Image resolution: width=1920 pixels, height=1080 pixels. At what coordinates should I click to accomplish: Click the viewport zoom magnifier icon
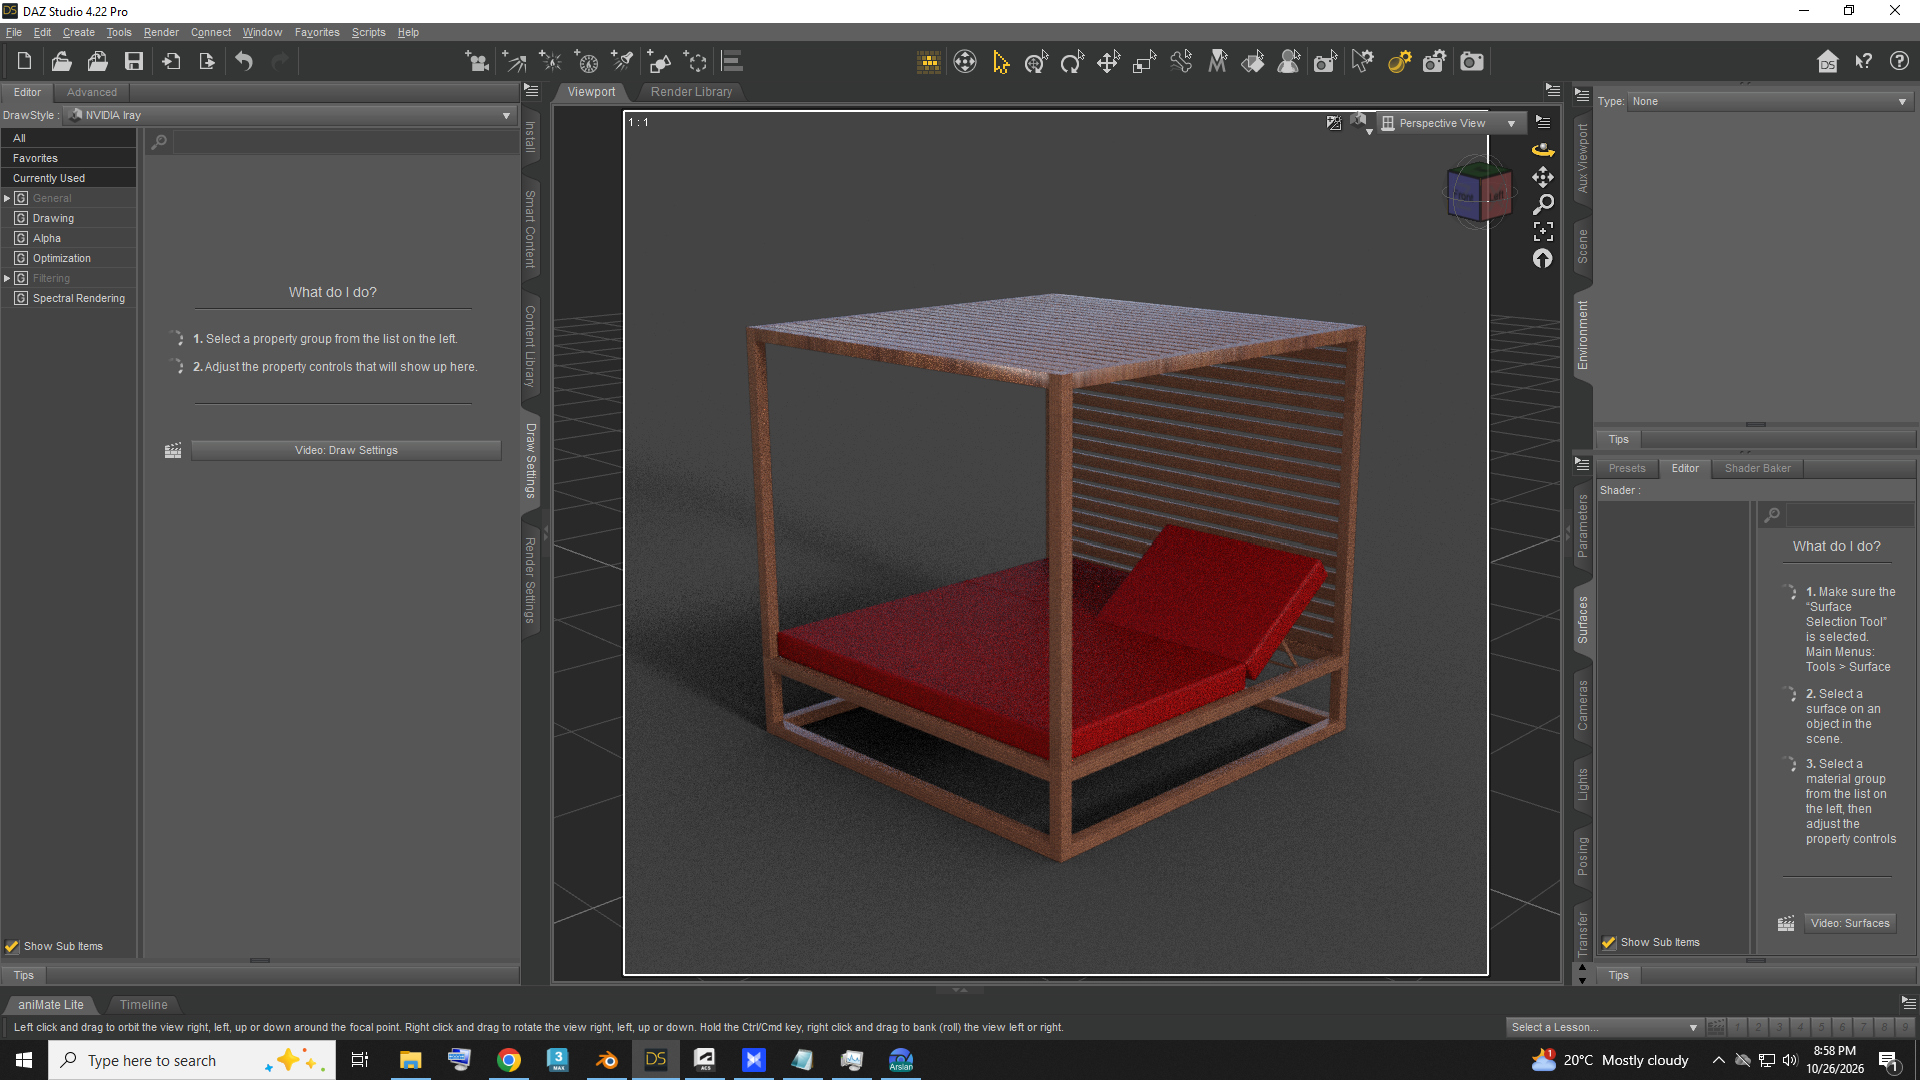1543,204
